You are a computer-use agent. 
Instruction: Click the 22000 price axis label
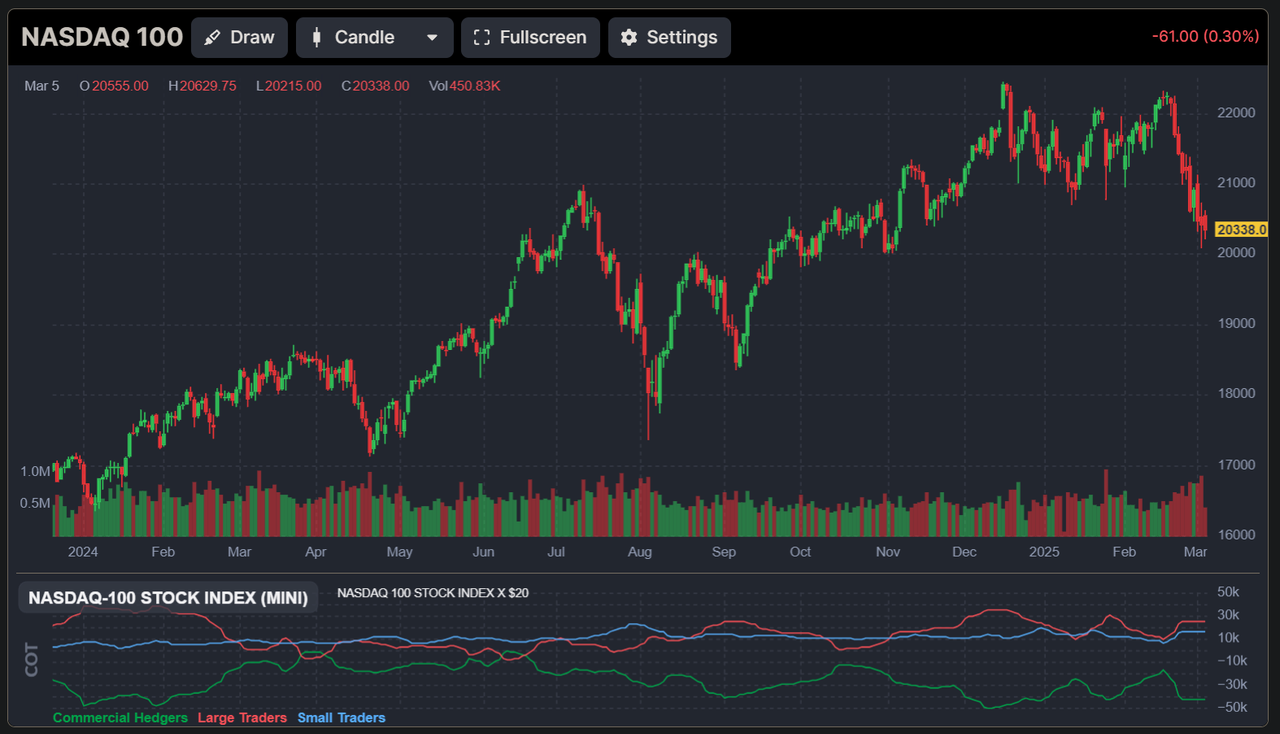click(1235, 112)
